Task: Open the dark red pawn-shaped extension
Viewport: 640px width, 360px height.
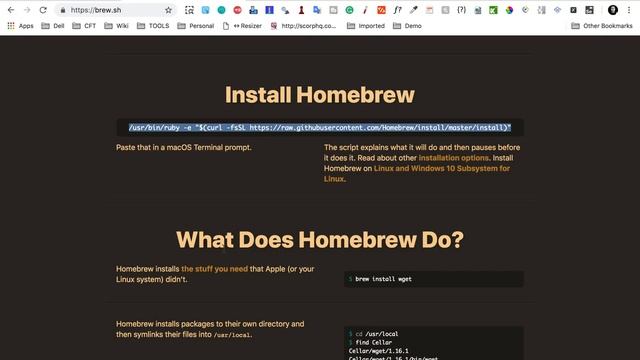Action: click(x=301, y=10)
